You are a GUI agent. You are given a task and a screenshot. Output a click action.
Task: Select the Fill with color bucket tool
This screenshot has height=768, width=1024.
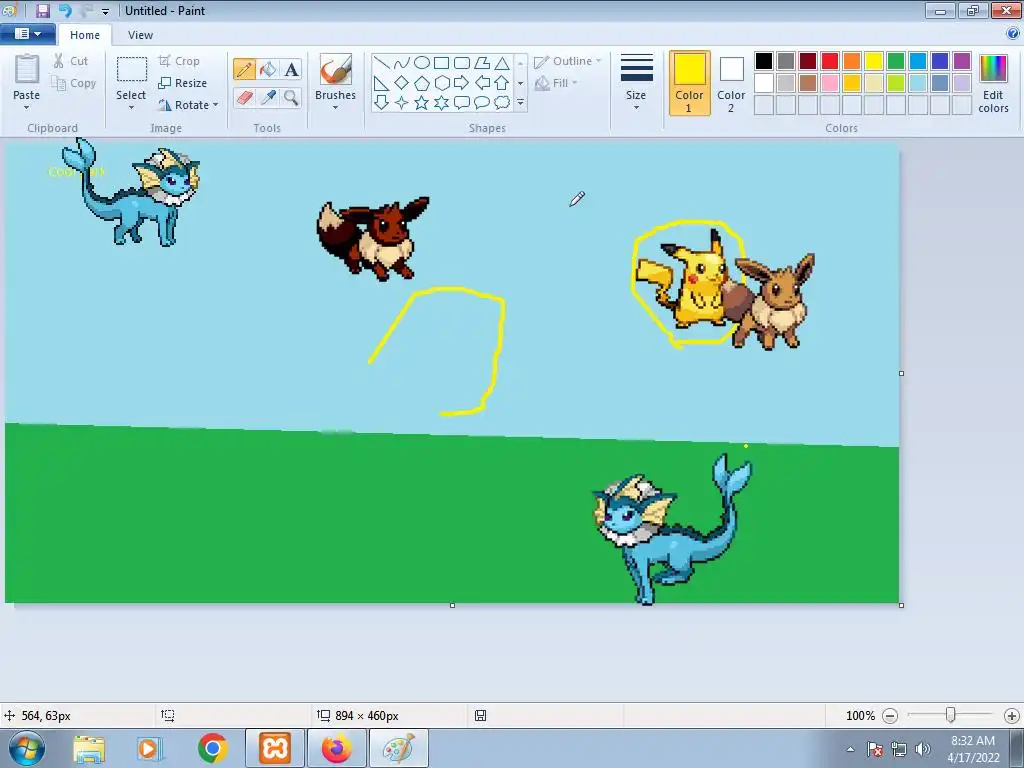pos(268,69)
